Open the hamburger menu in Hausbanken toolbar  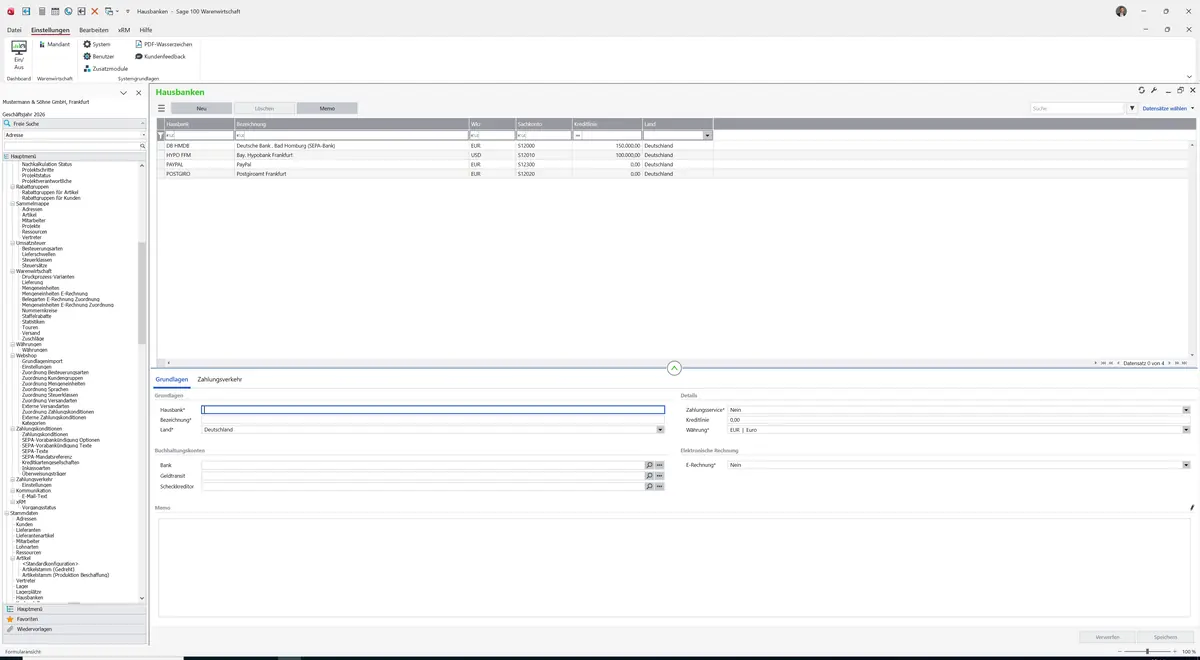(x=161, y=108)
